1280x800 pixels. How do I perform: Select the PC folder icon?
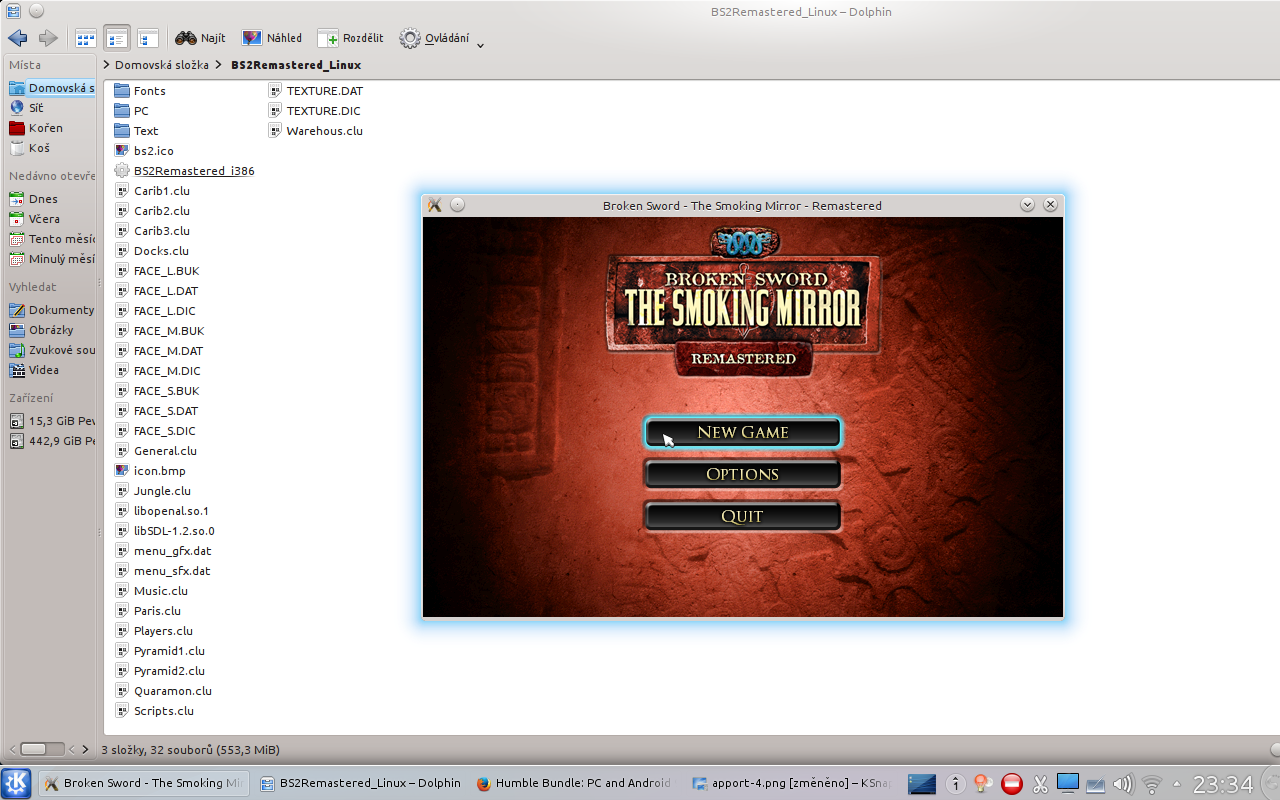(122, 111)
